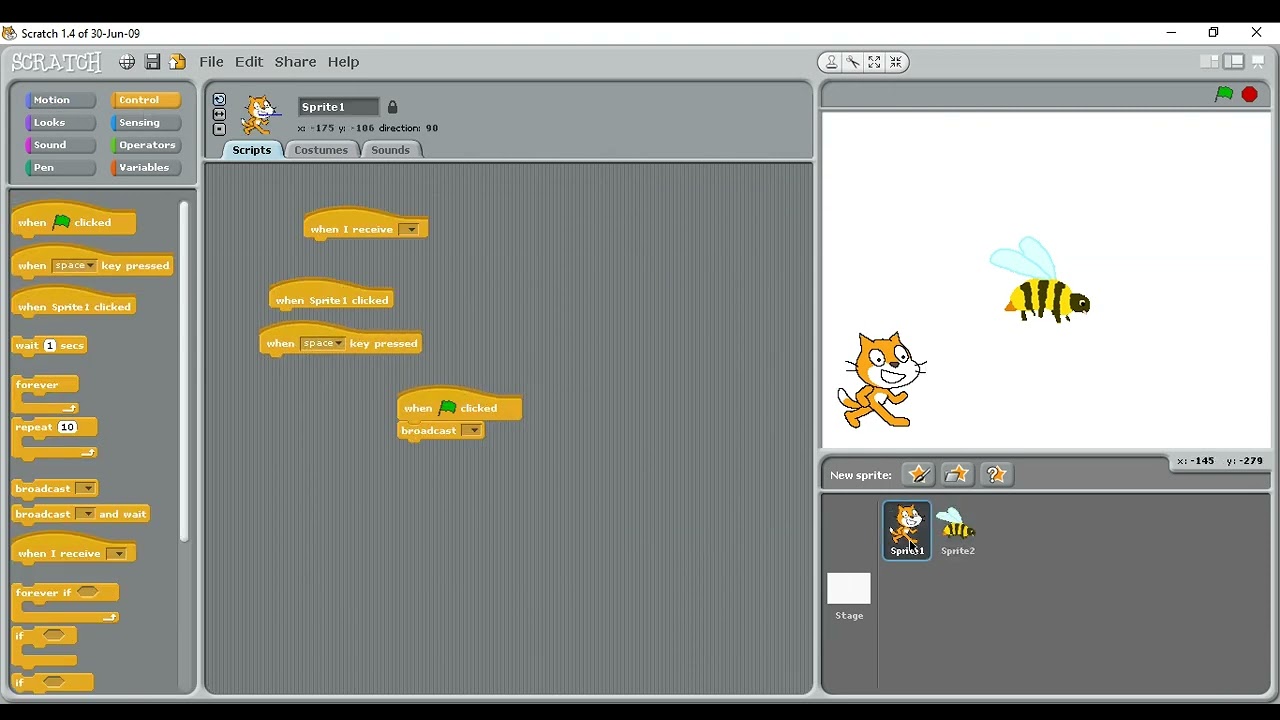Click the 'when flag clicked' palette block

(74, 221)
